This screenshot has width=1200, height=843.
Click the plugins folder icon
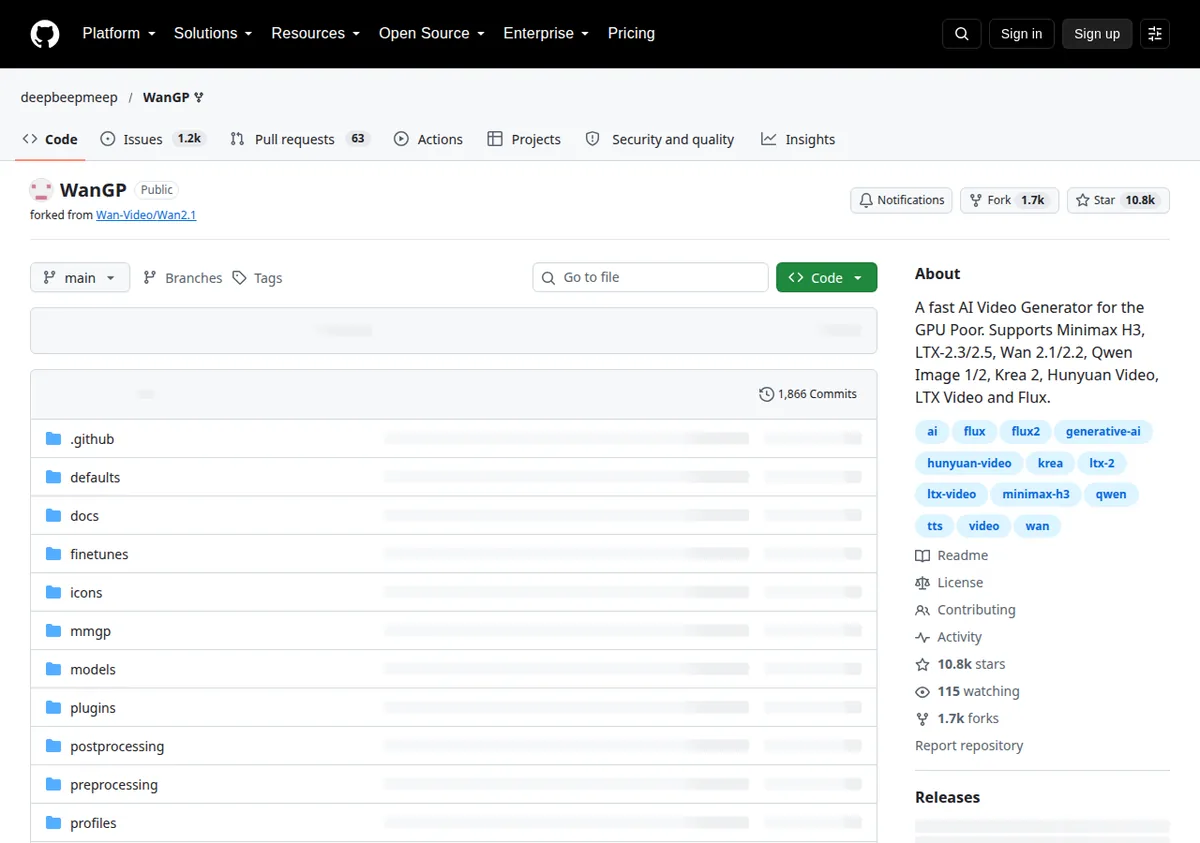coord(54,708)
